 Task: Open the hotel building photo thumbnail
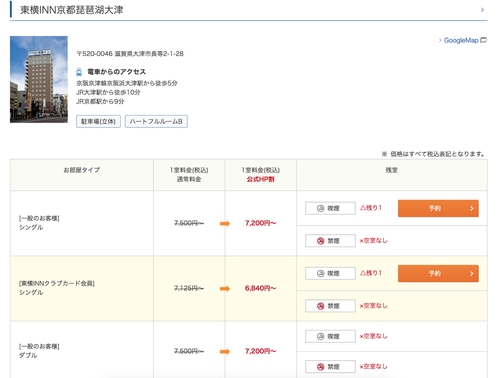39,79
